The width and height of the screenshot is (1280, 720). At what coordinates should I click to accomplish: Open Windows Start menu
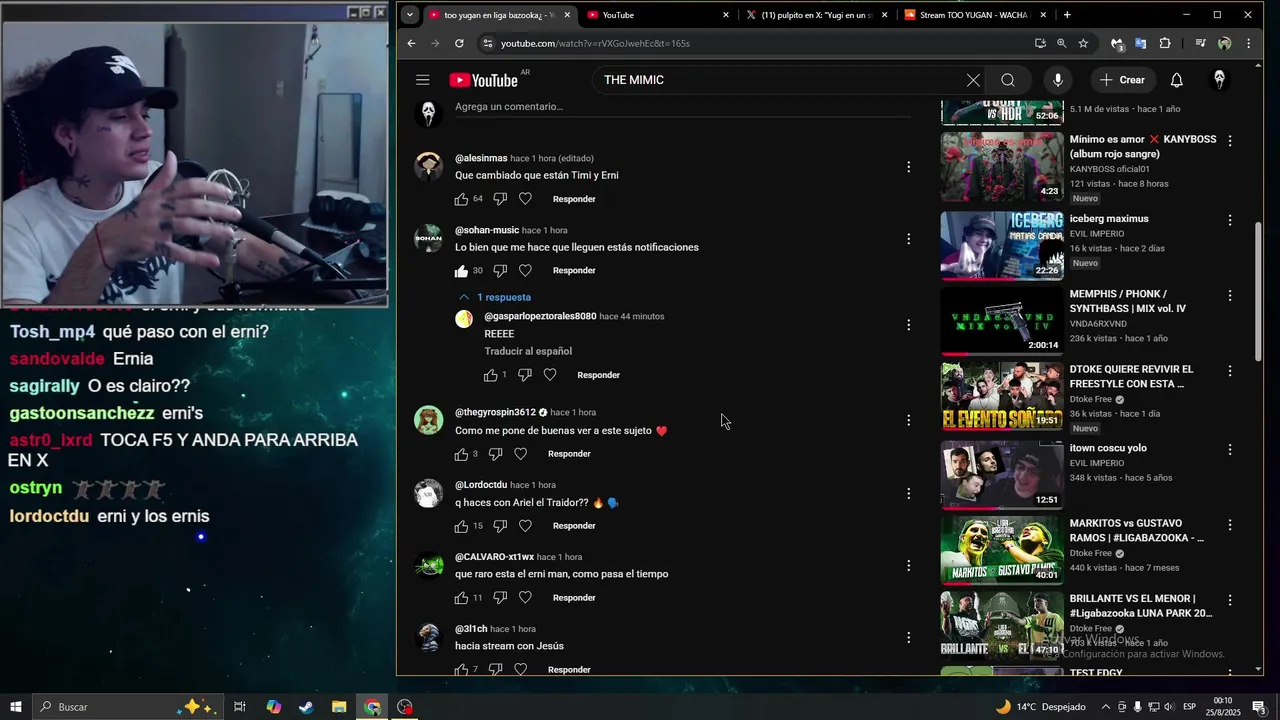[x=16, y=707]
